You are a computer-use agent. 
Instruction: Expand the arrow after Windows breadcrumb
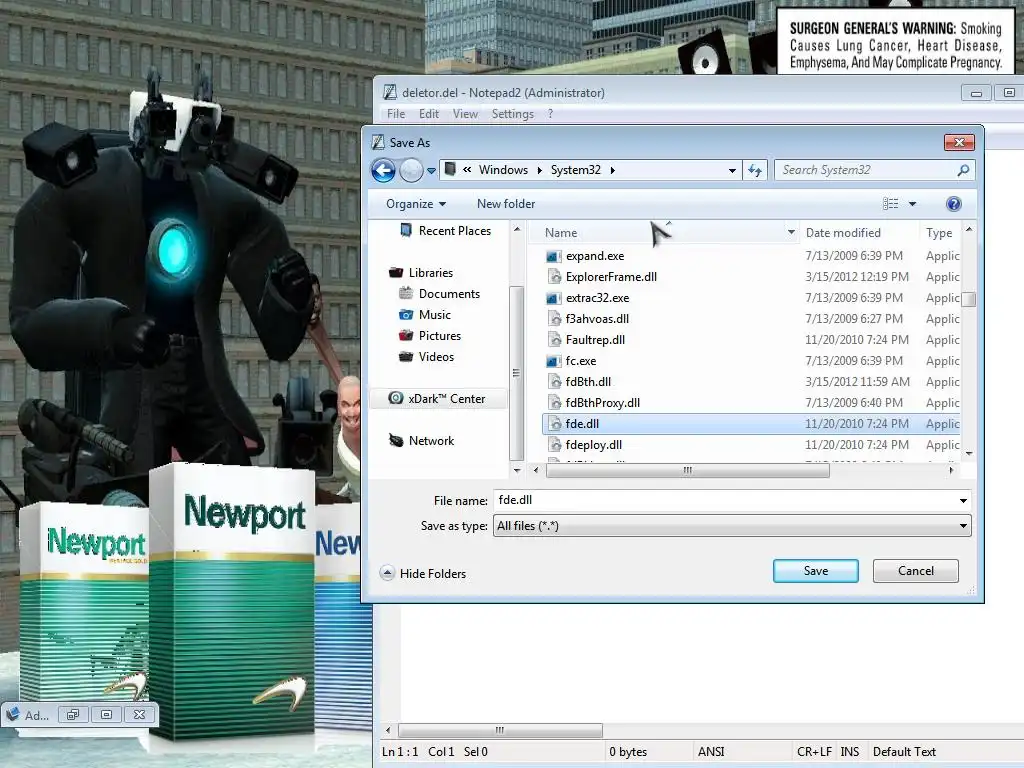tap(539, 170)
